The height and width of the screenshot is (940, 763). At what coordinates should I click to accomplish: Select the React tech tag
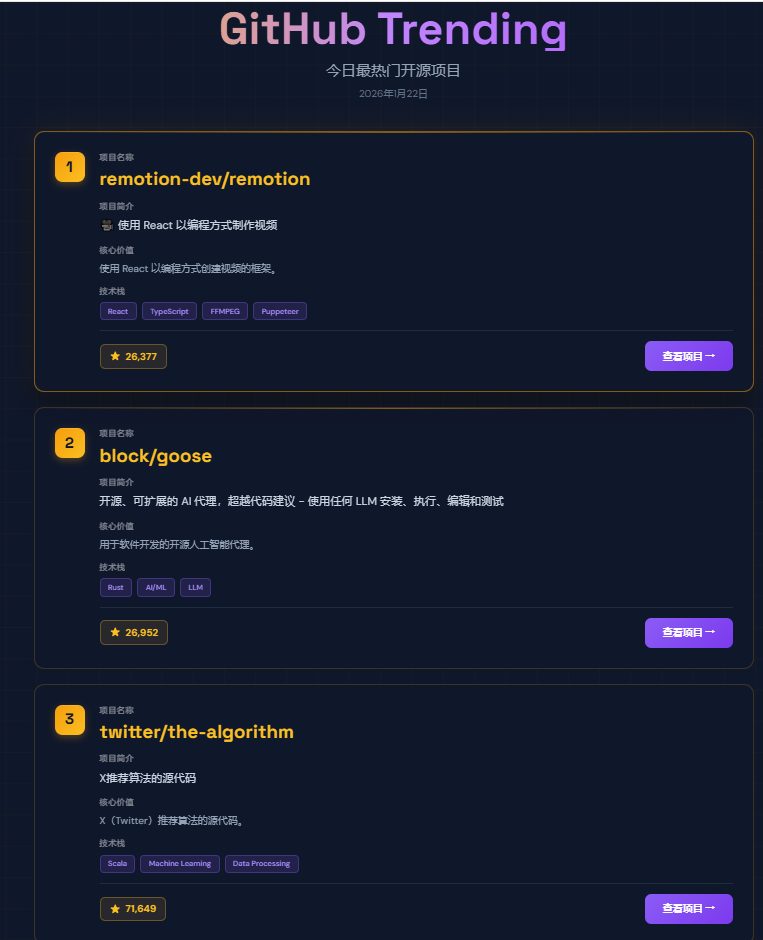click(x=118, y=311)
